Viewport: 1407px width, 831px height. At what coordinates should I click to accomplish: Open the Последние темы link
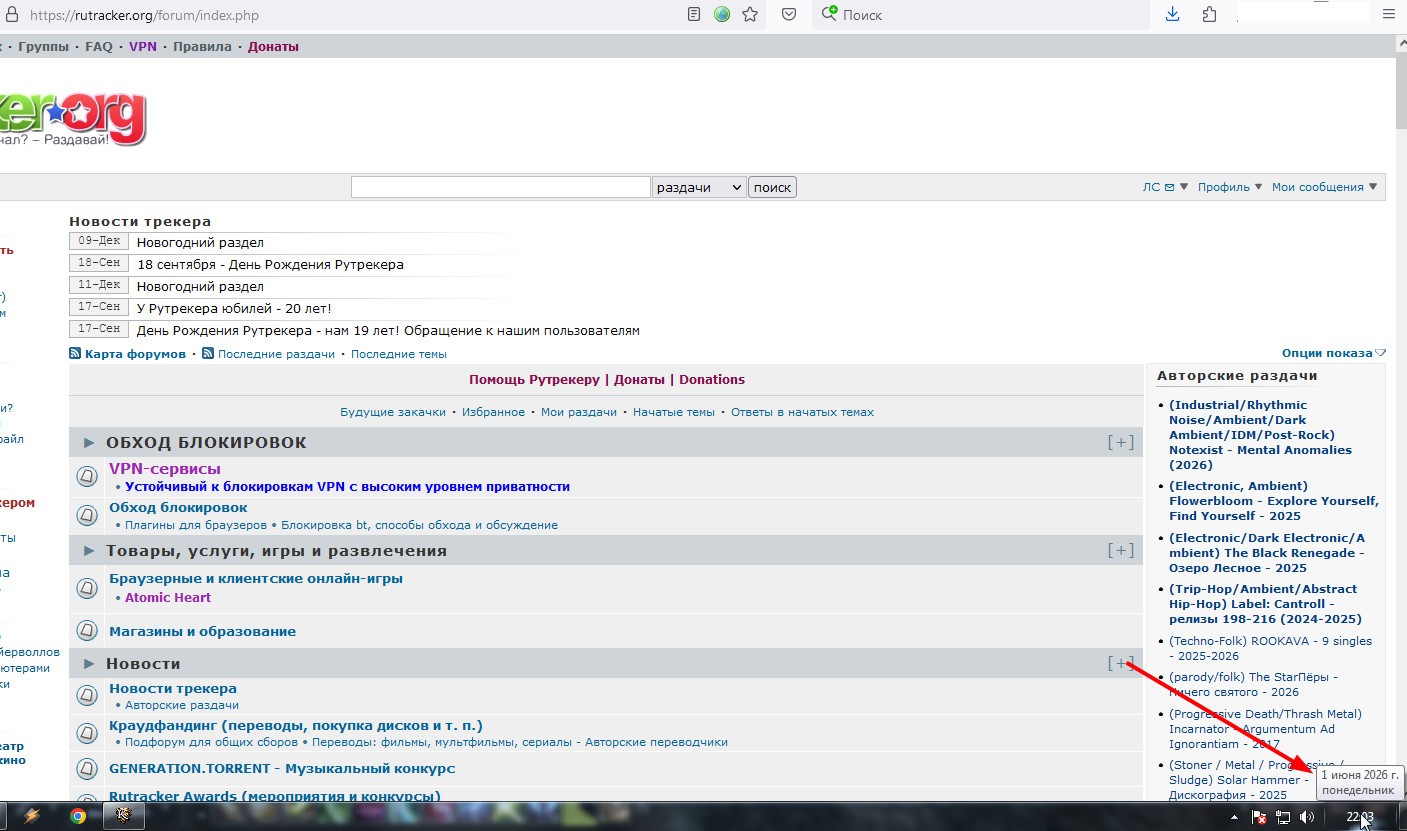[399, 354]
